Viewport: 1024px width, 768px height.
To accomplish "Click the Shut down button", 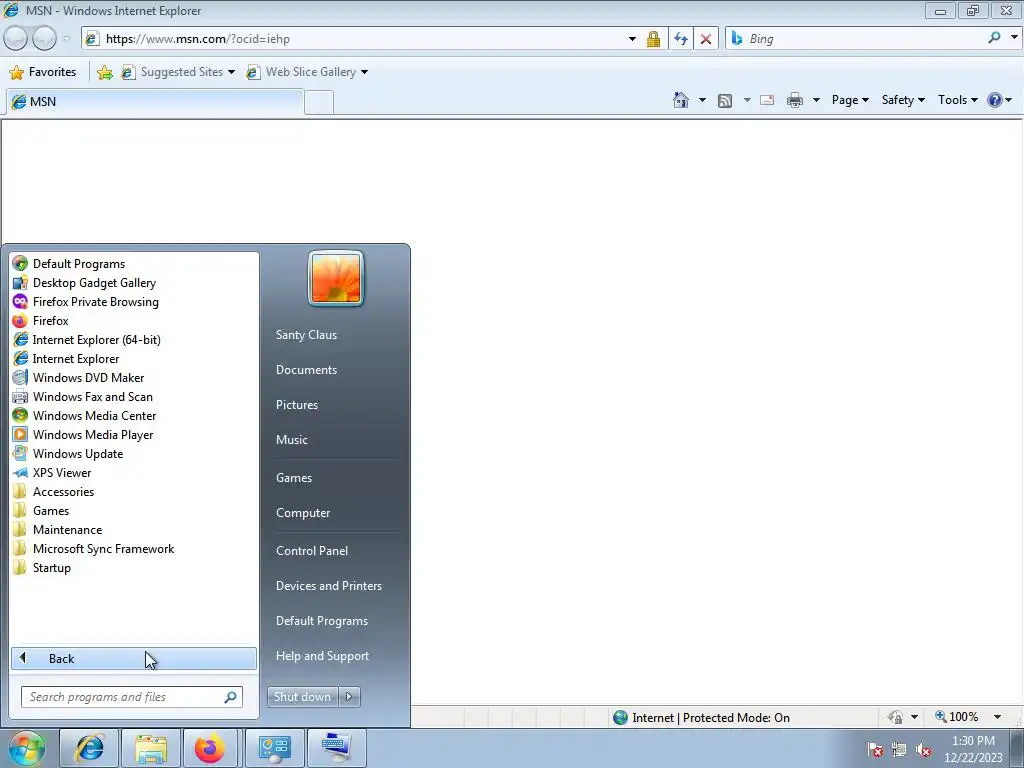I will 302,697.
